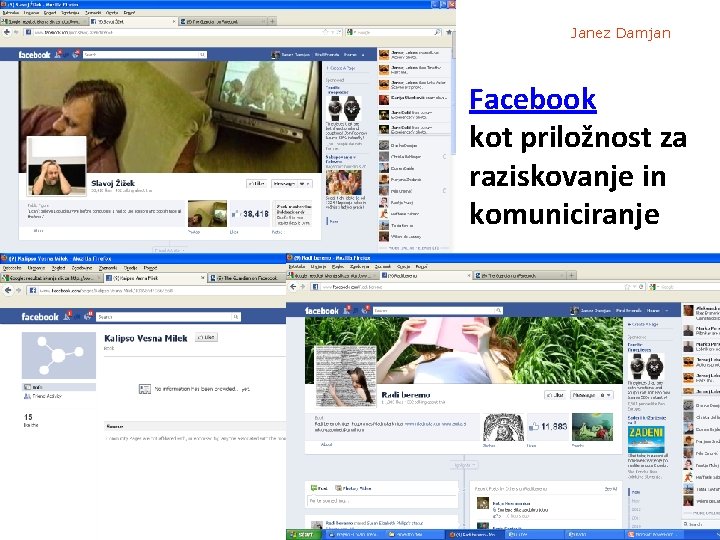Viewport: 720px width, 540px height.
Task: Click facebook logo in Radi beremo window
Action: coord(322,311)
